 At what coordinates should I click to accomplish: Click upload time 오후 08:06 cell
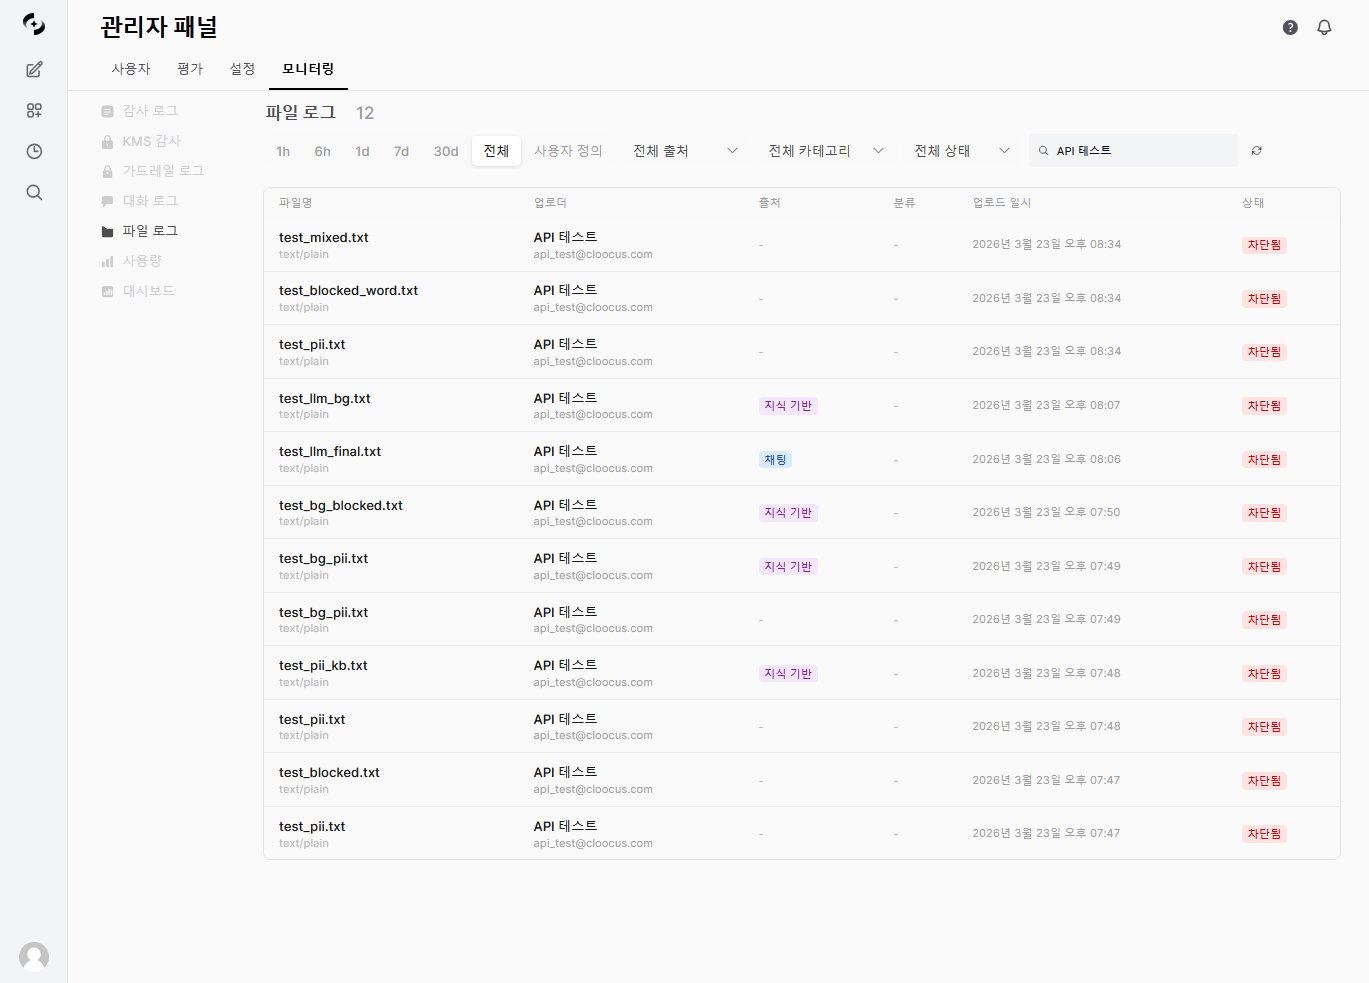coord(1046,459)
